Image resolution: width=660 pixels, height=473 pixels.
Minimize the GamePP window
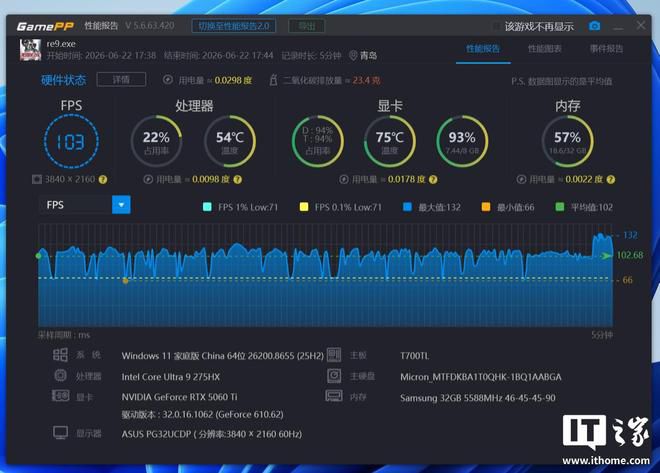click(618, 27)
